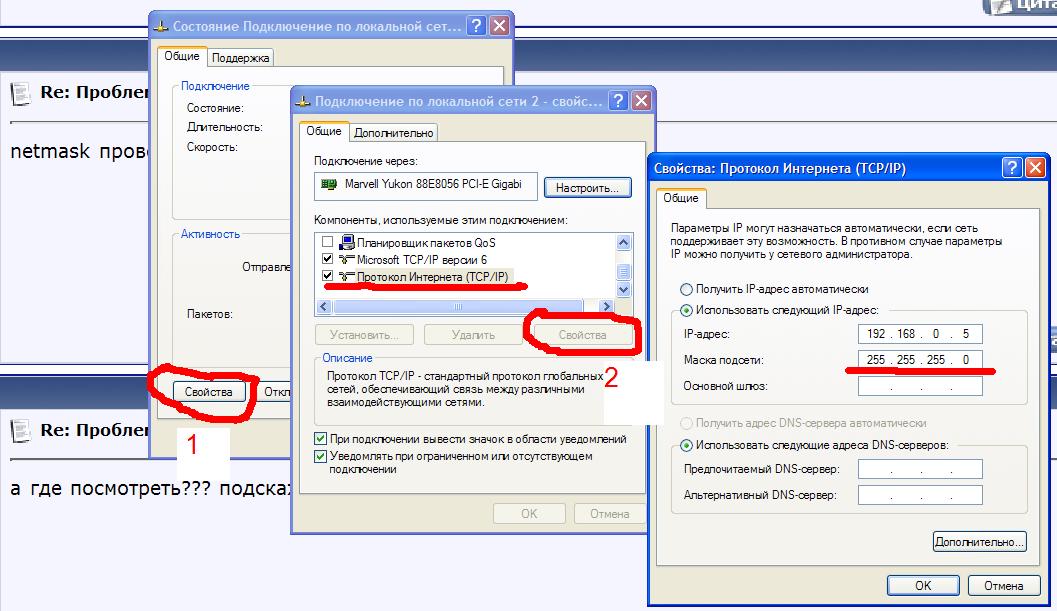Click Microsoft TCP/IP version 6 protocol icon
This screenshot has height=611, width=1057.
pos(346,260)
